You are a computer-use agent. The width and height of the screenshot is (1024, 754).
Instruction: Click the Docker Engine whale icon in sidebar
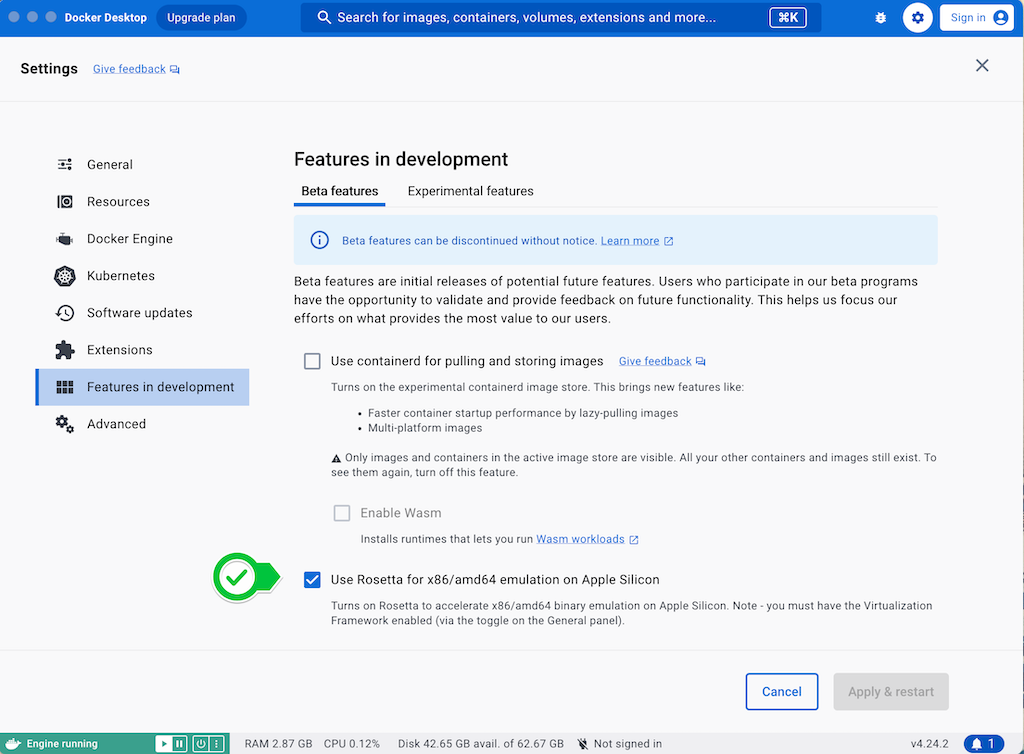65,239
